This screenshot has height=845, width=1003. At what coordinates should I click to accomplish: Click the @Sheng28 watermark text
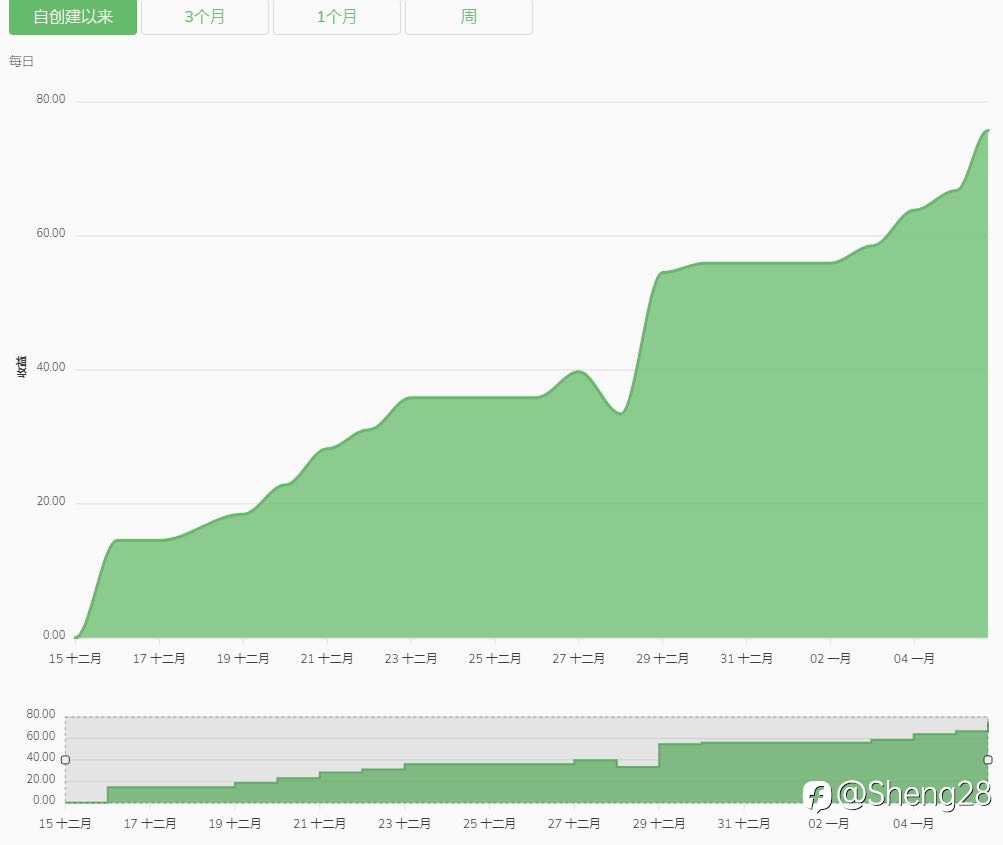coord(913,793)
